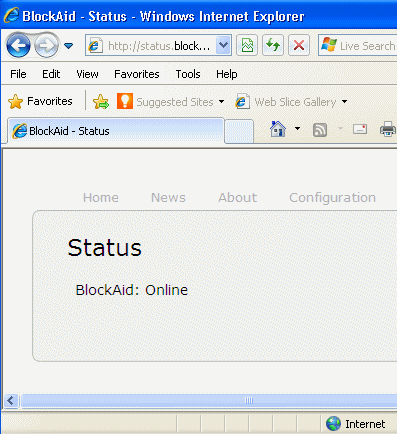397x434 pixels.
Task: Toggle the Compatibility View icon
Action: tap(247, 45)
